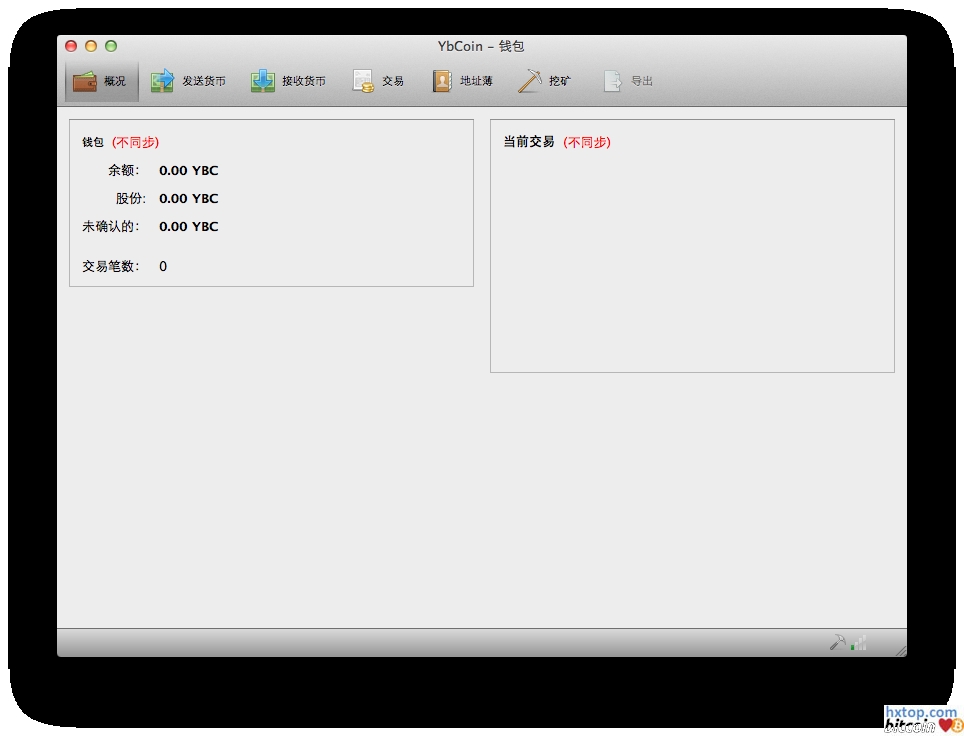The height and width of the screenshot is (736, 964).
Task: Click the pickaxe mining status icon in status bar
Action: tap(837, 642)
